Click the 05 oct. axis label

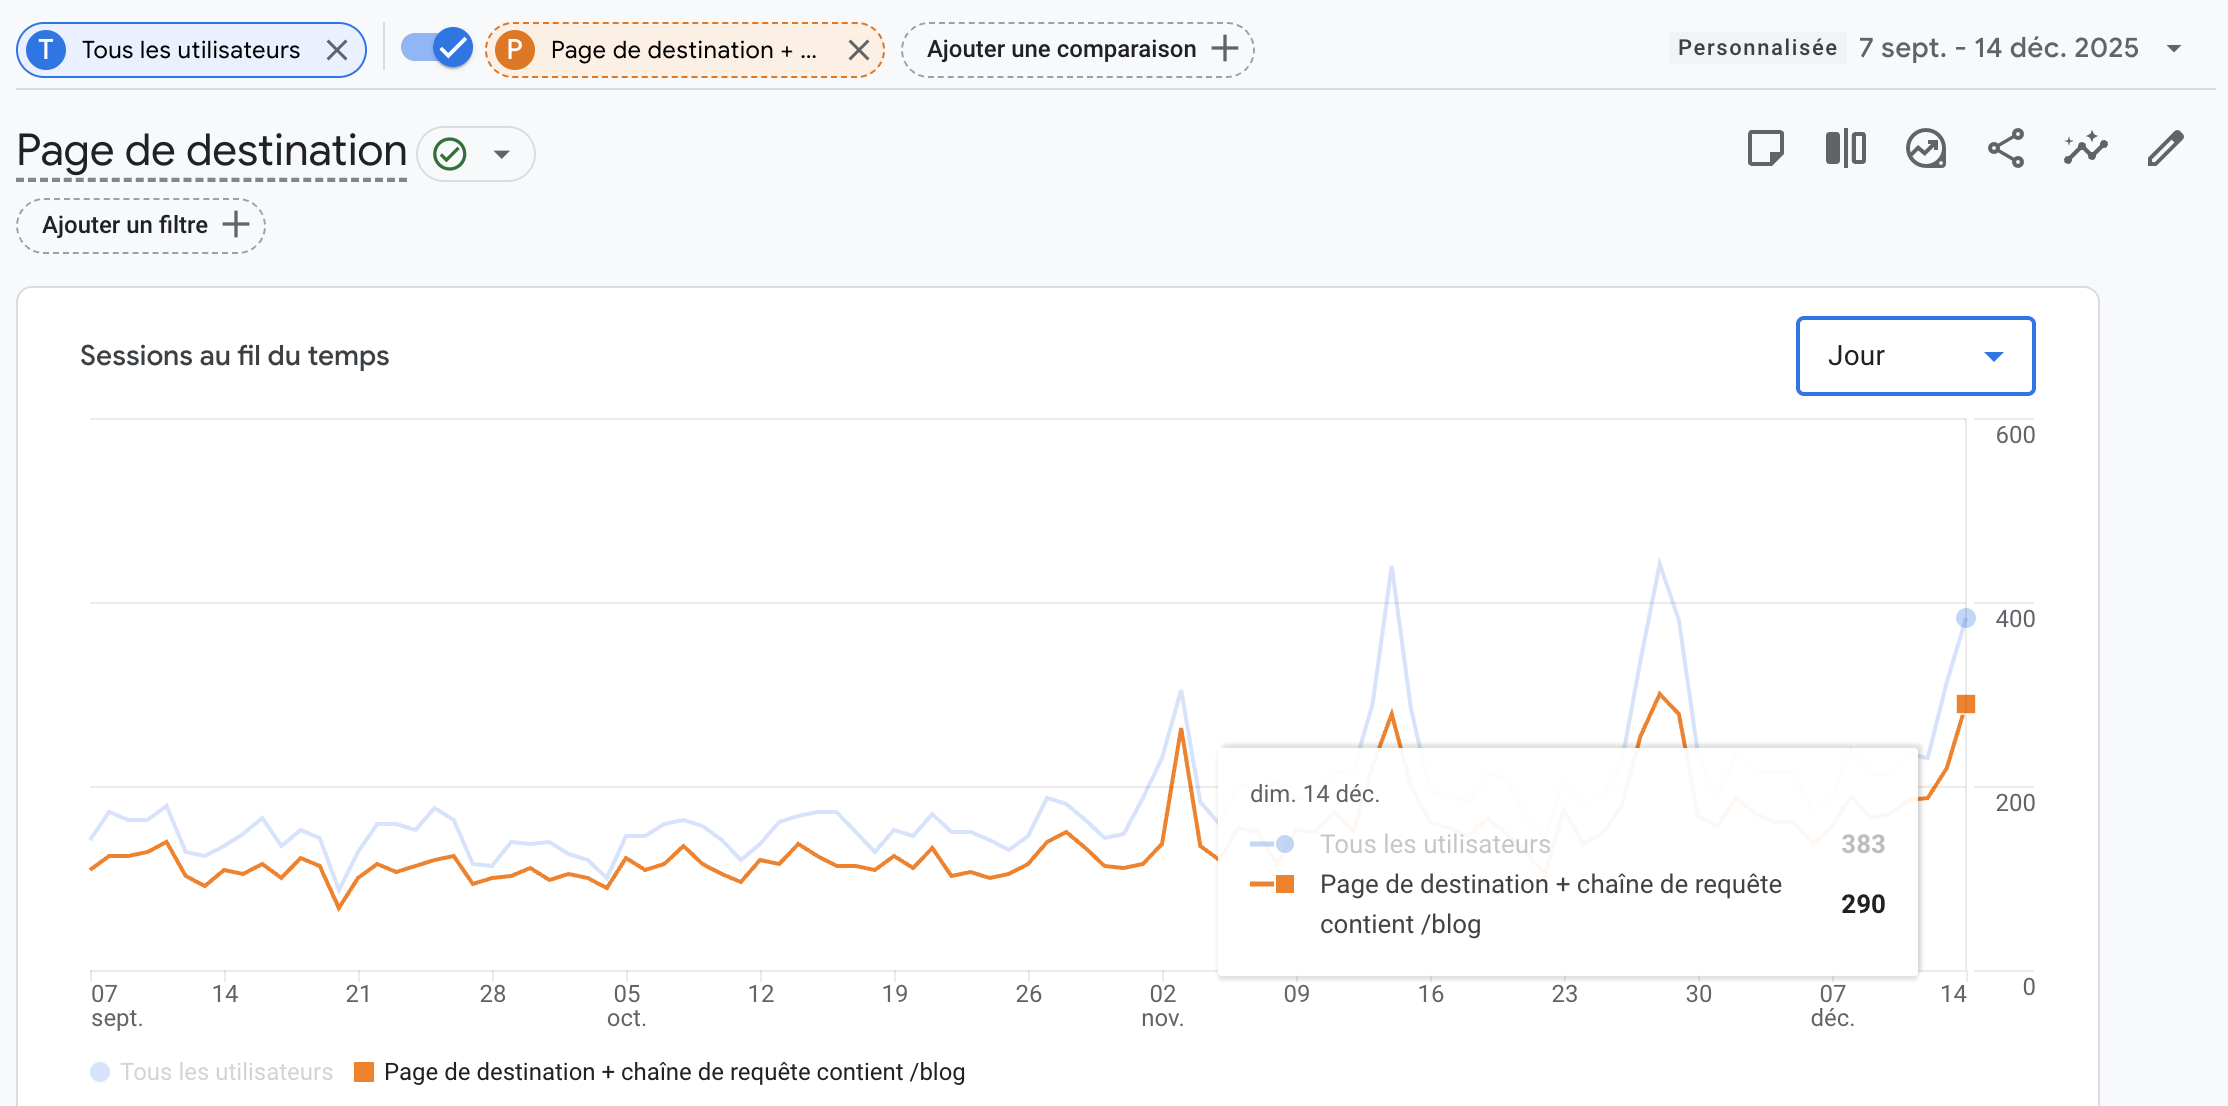[x=627, y=1006]
